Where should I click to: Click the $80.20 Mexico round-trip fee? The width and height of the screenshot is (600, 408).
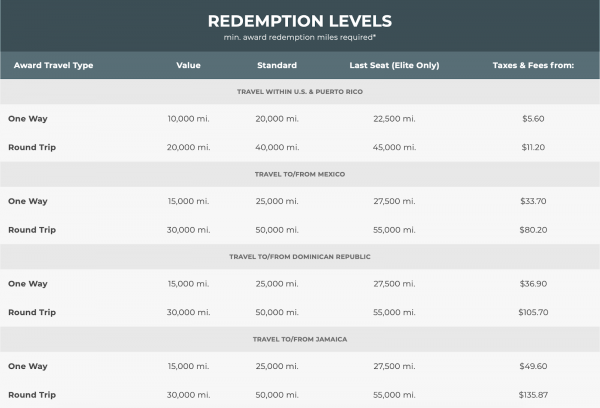click(531, 229)
